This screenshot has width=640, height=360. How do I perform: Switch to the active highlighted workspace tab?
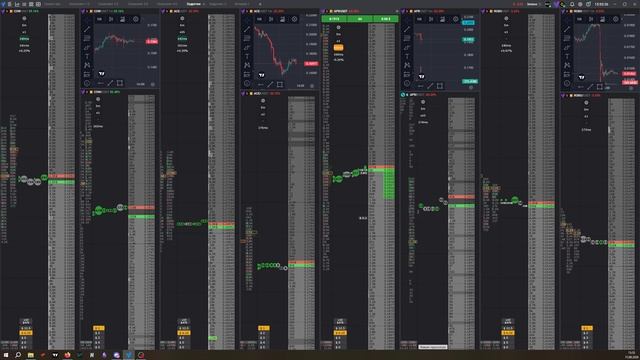[x=194, y=4]
